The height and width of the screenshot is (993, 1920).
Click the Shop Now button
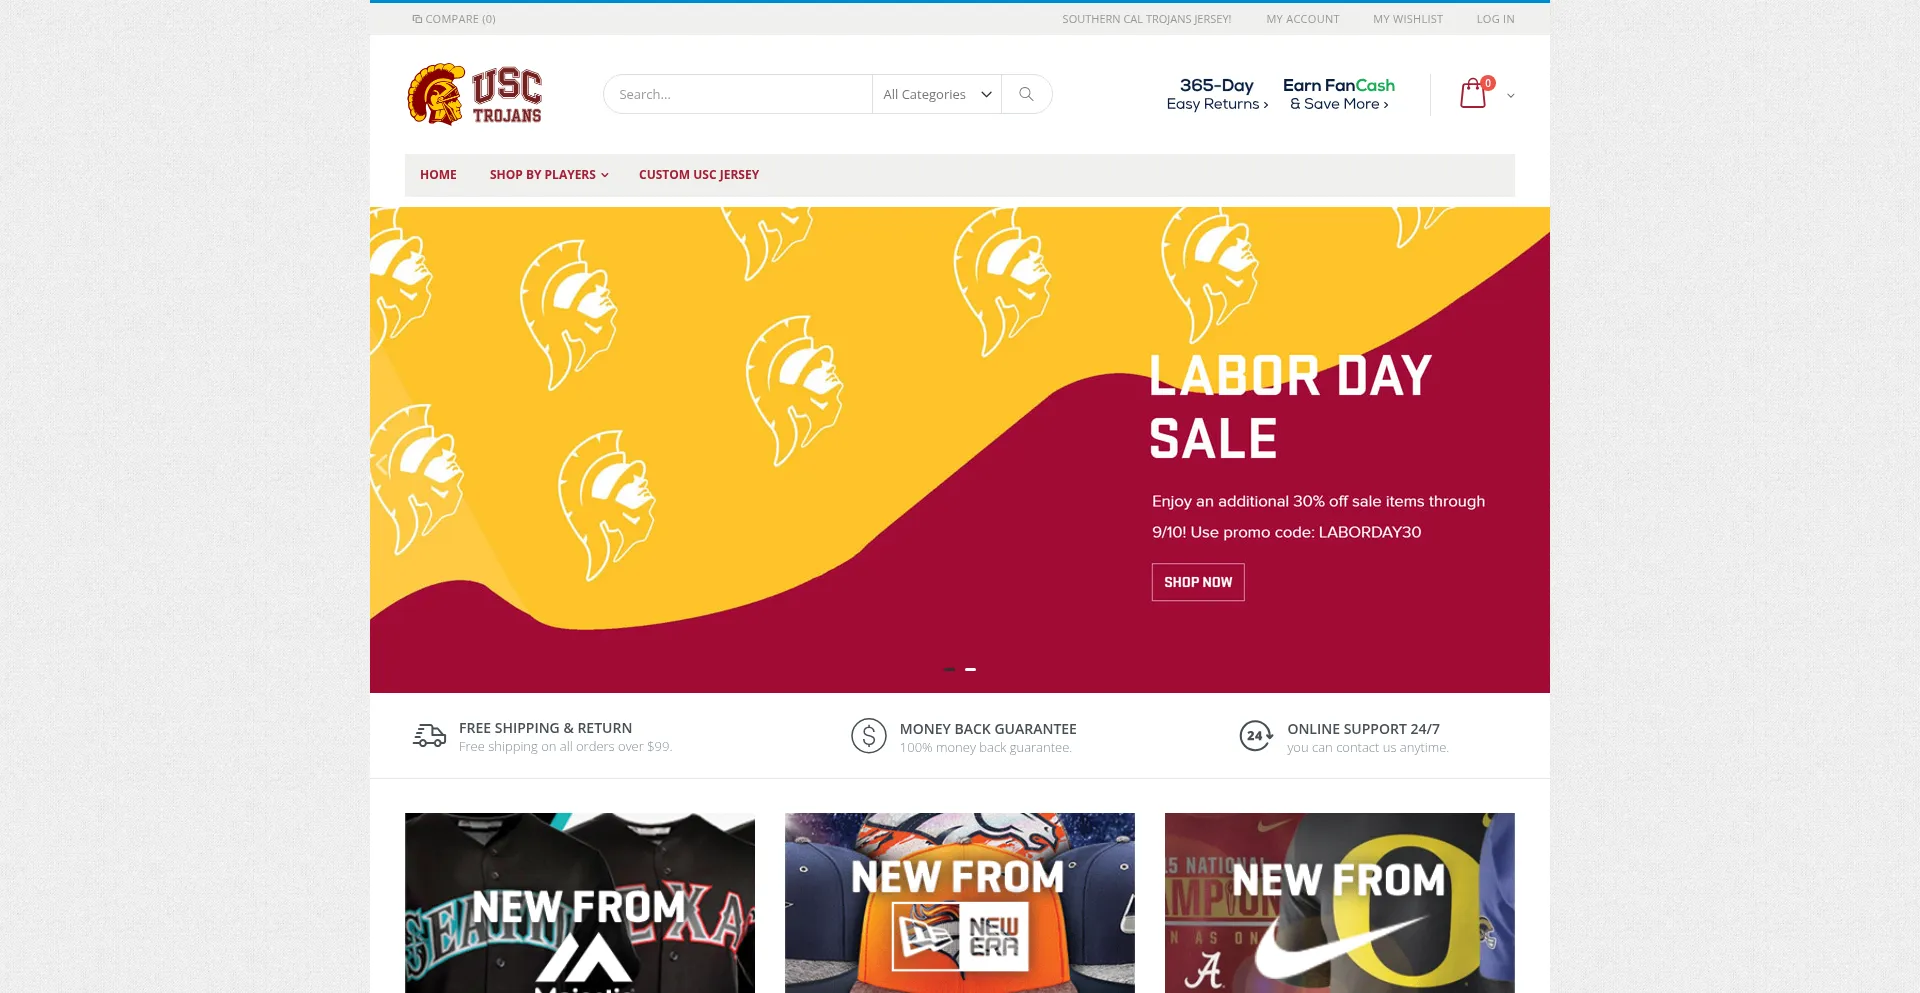(x=1198, y=582)
